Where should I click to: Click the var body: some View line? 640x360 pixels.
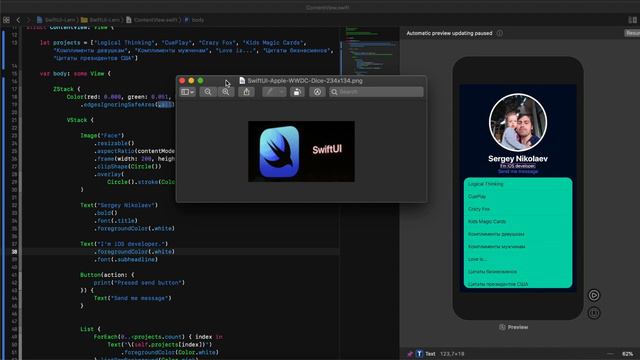pos(75,73)
